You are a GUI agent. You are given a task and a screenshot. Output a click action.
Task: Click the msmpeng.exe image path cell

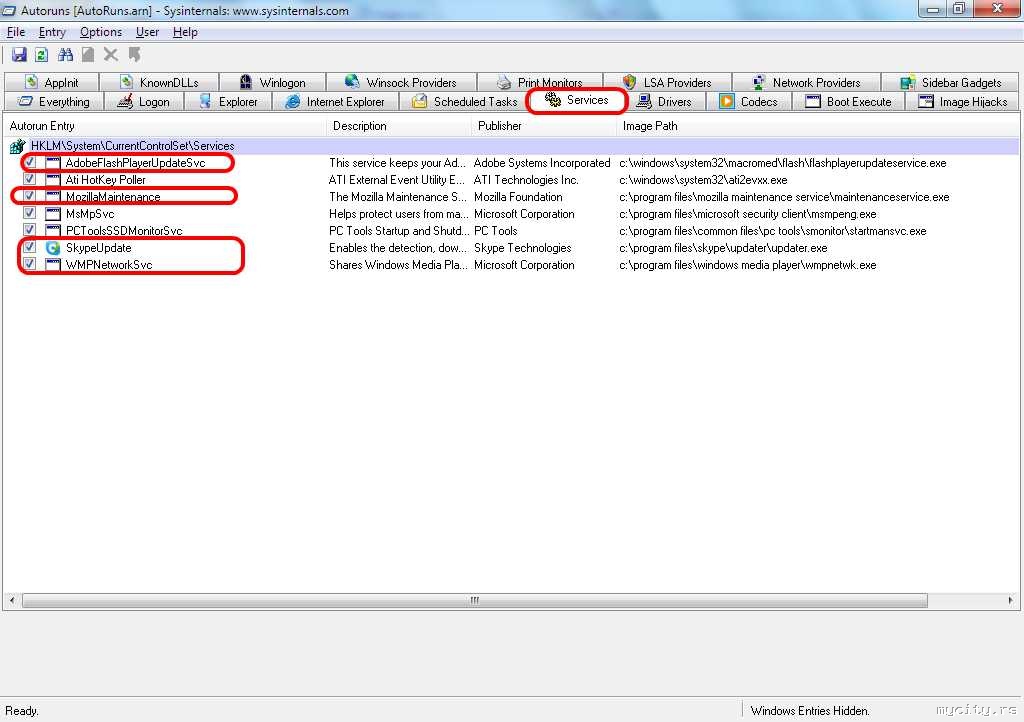click(x=748, y=213)
